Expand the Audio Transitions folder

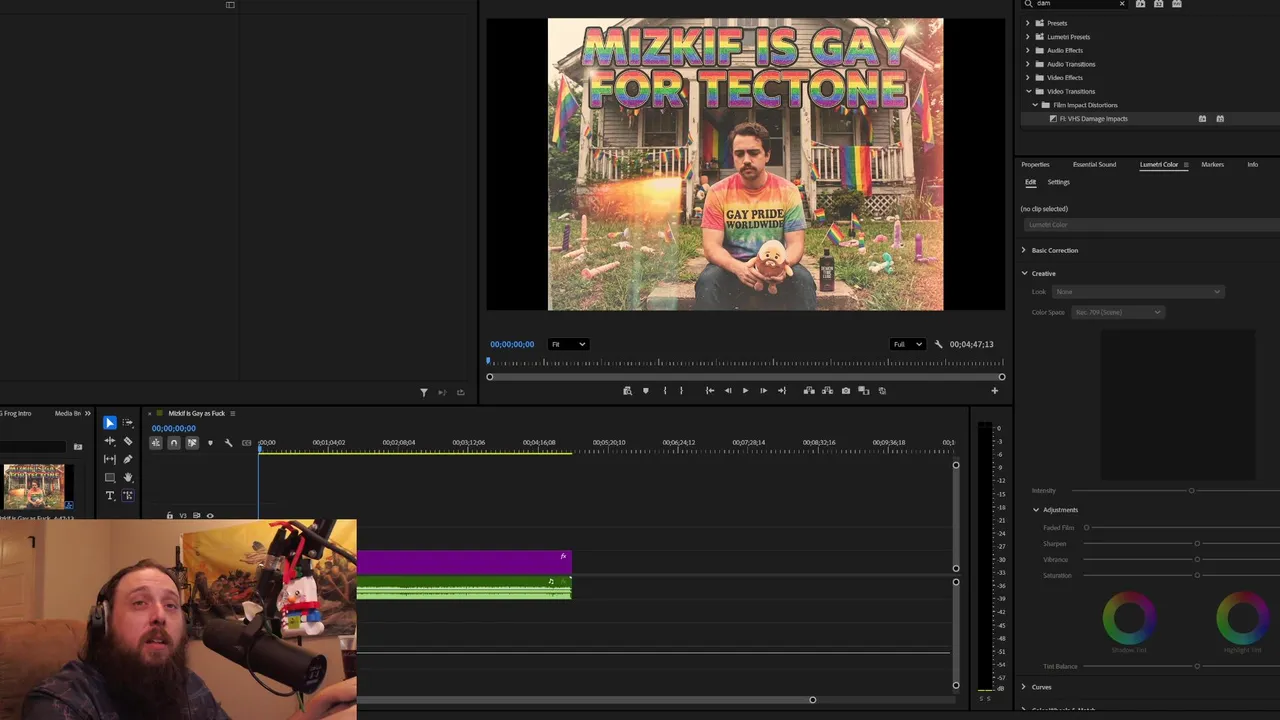(1028, 64)
